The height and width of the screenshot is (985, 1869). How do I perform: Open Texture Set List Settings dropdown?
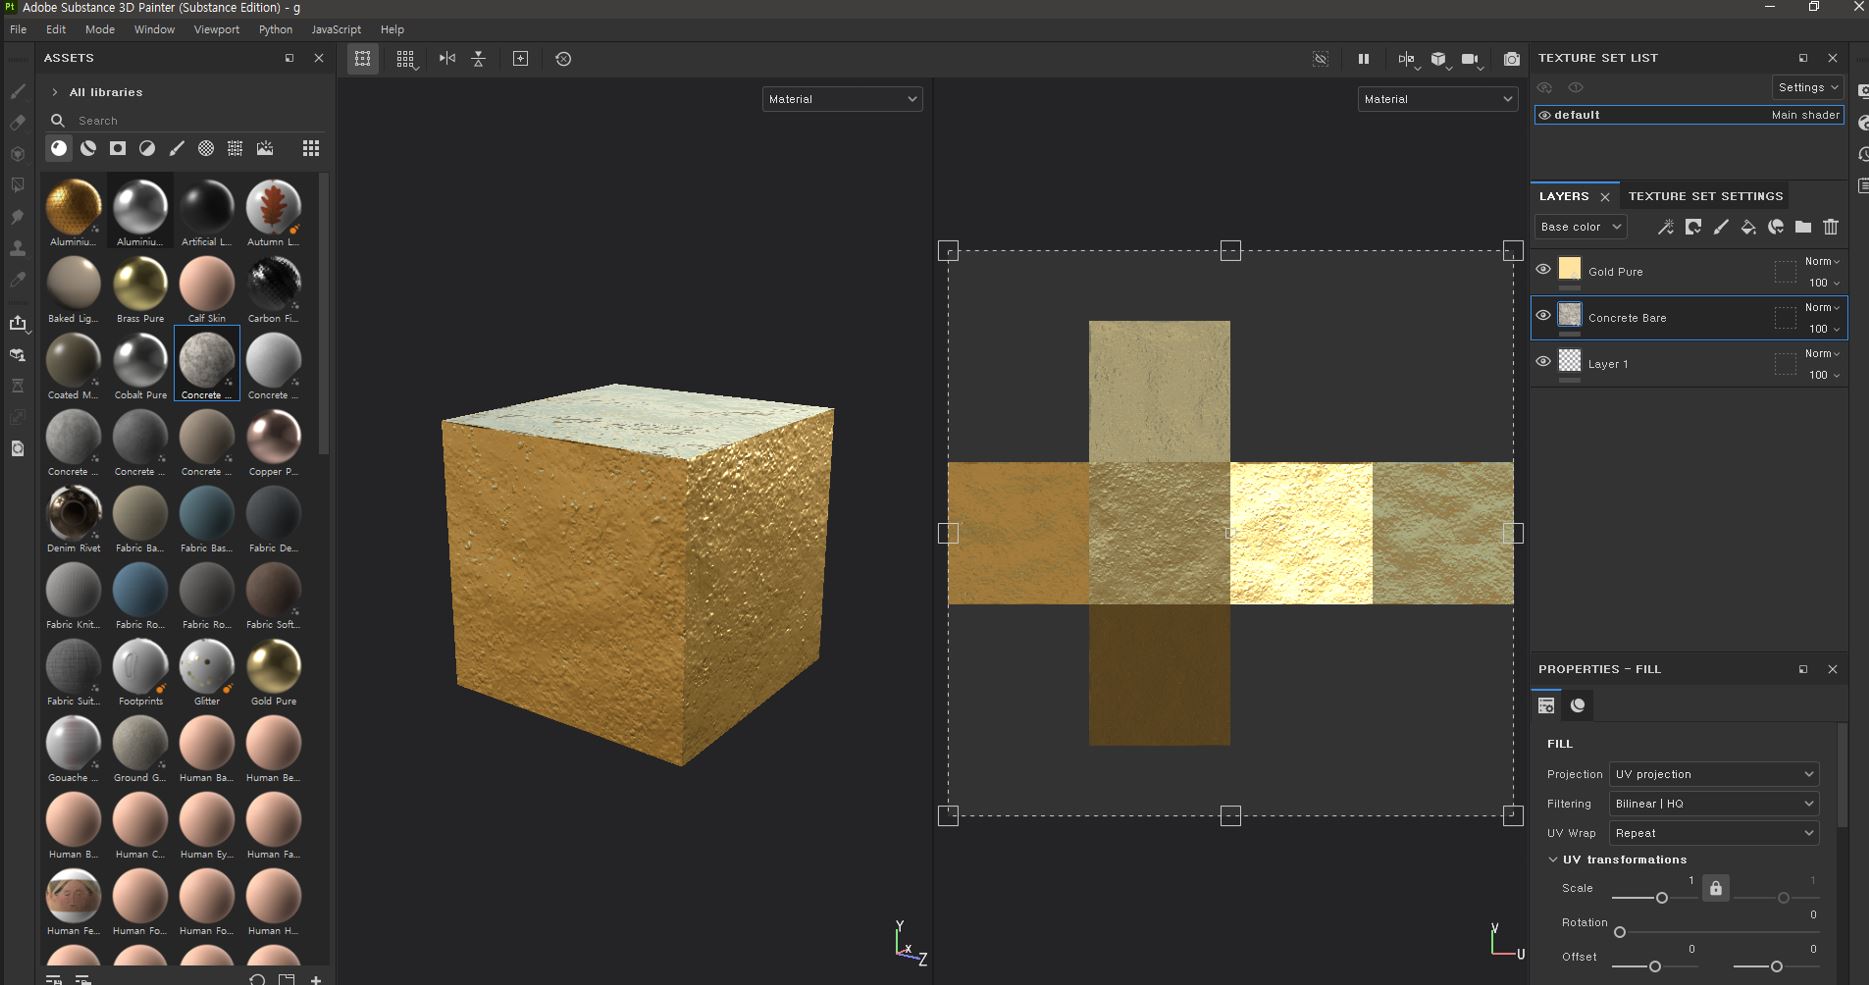(1808, 87)
